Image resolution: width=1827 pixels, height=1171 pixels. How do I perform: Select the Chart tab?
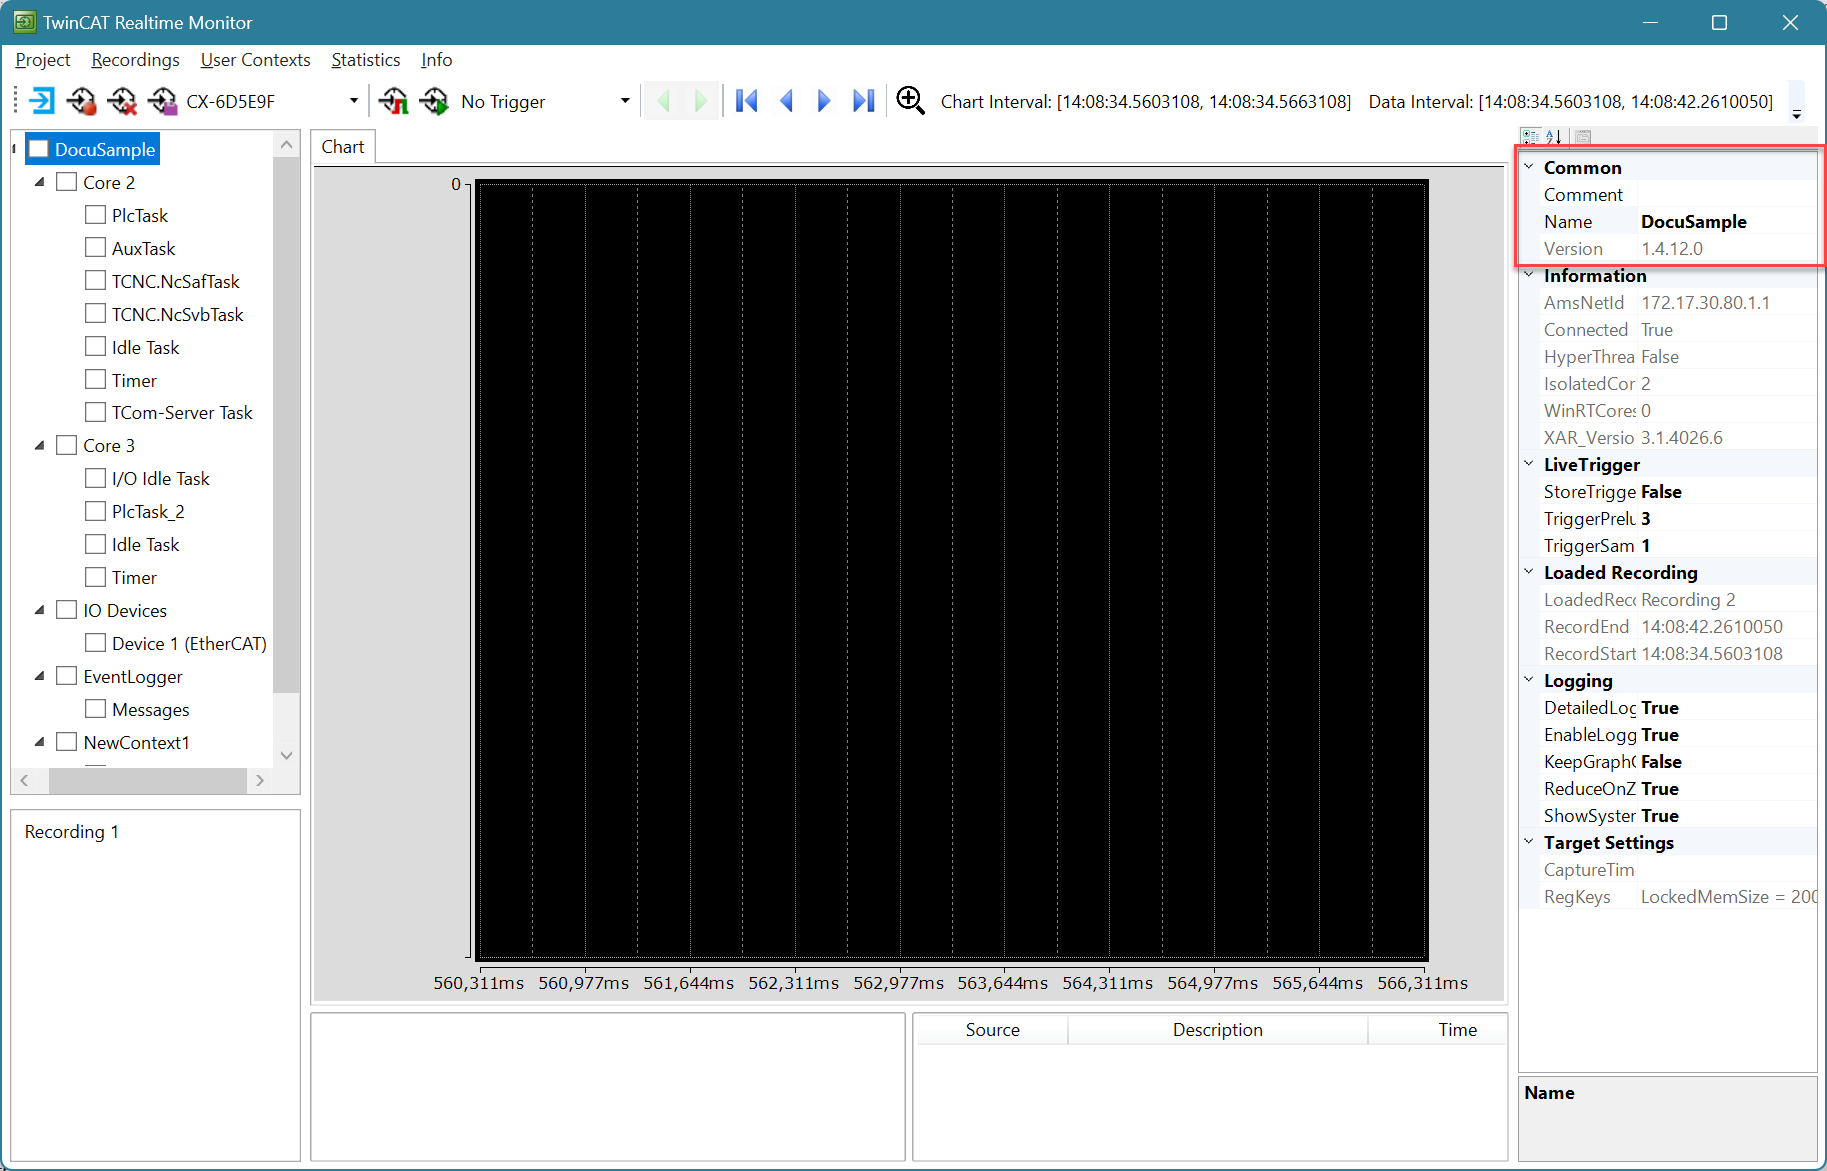[x=343, y=147]
